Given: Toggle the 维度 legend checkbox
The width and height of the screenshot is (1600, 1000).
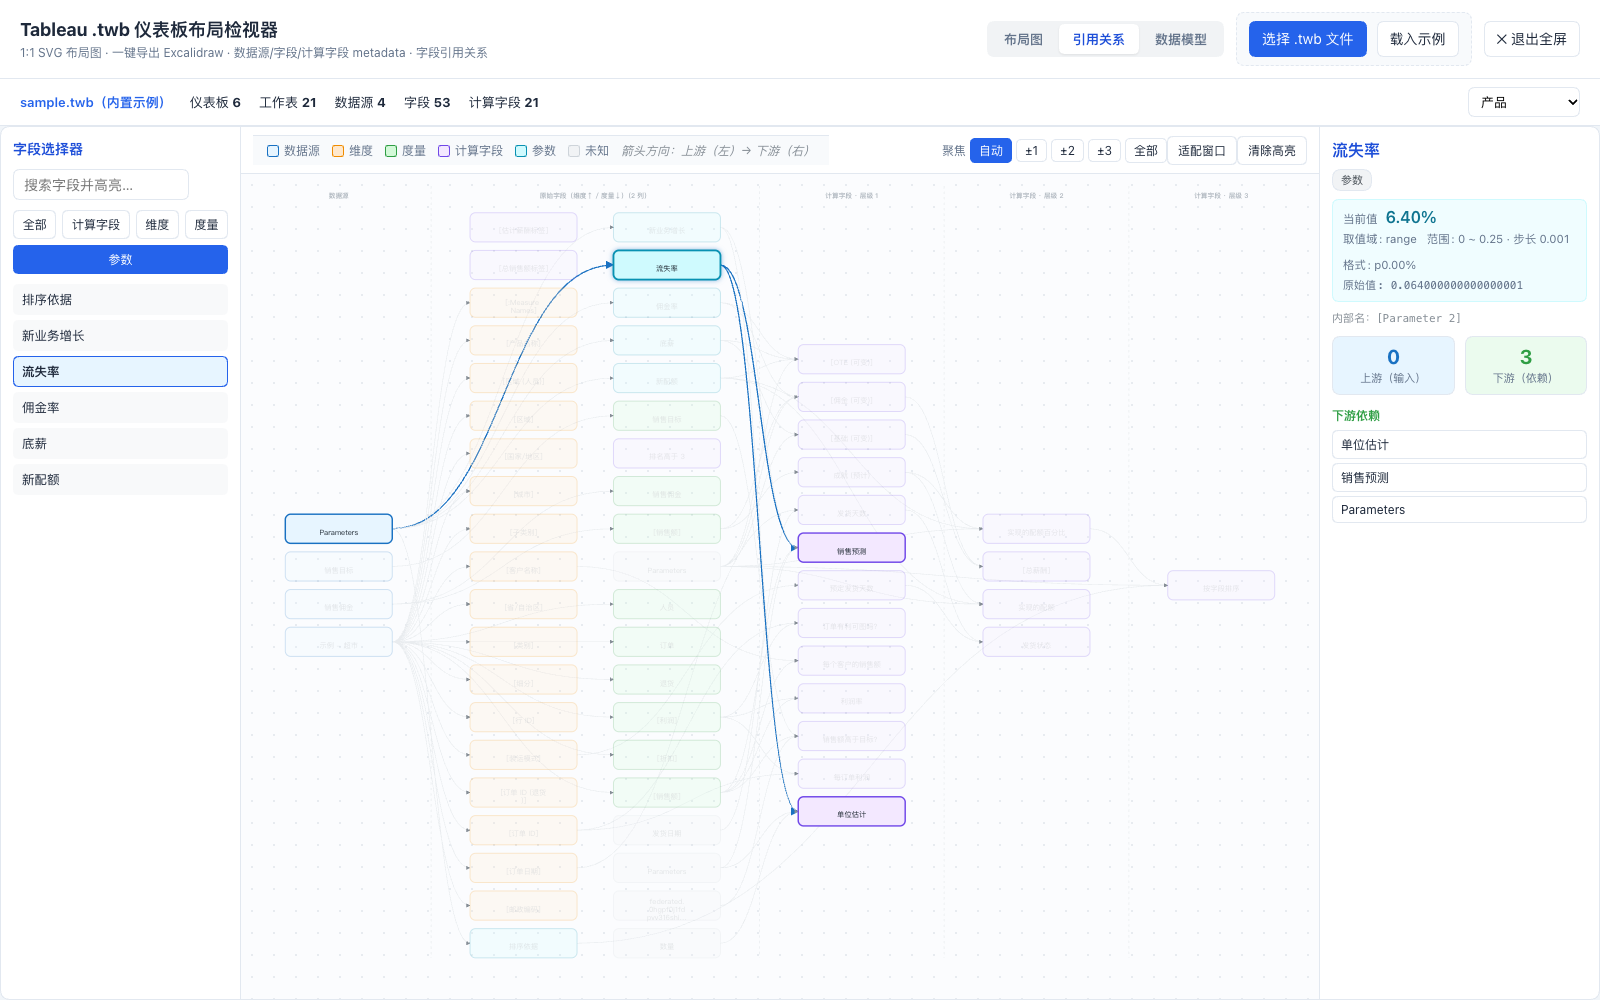Looking at the screenshot, I should (x=338, y=151).
